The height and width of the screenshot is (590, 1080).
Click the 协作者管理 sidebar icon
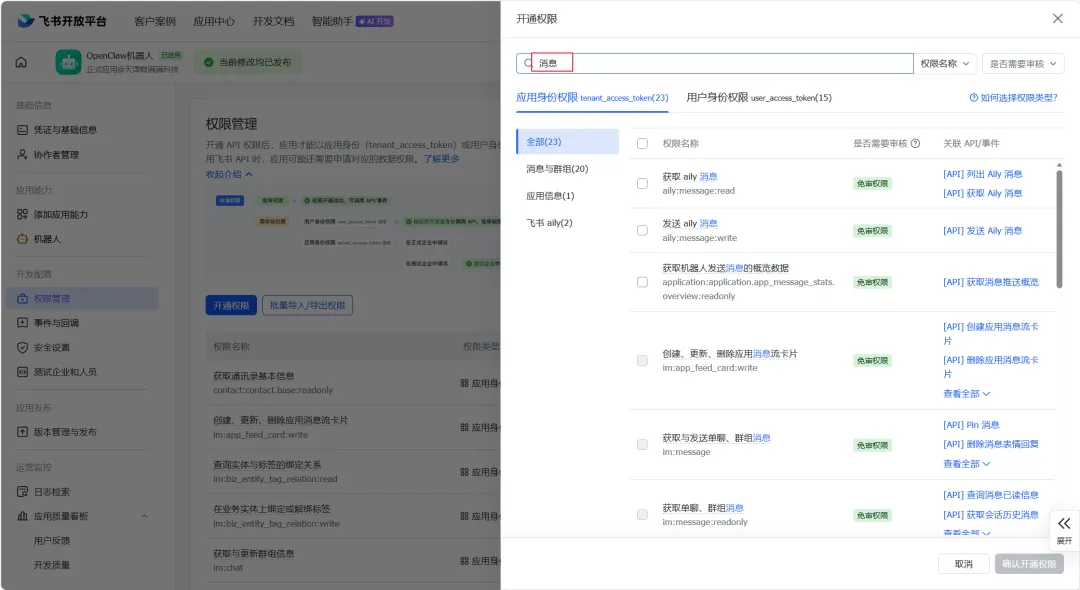pyautogui.click(x=23, y=154)
